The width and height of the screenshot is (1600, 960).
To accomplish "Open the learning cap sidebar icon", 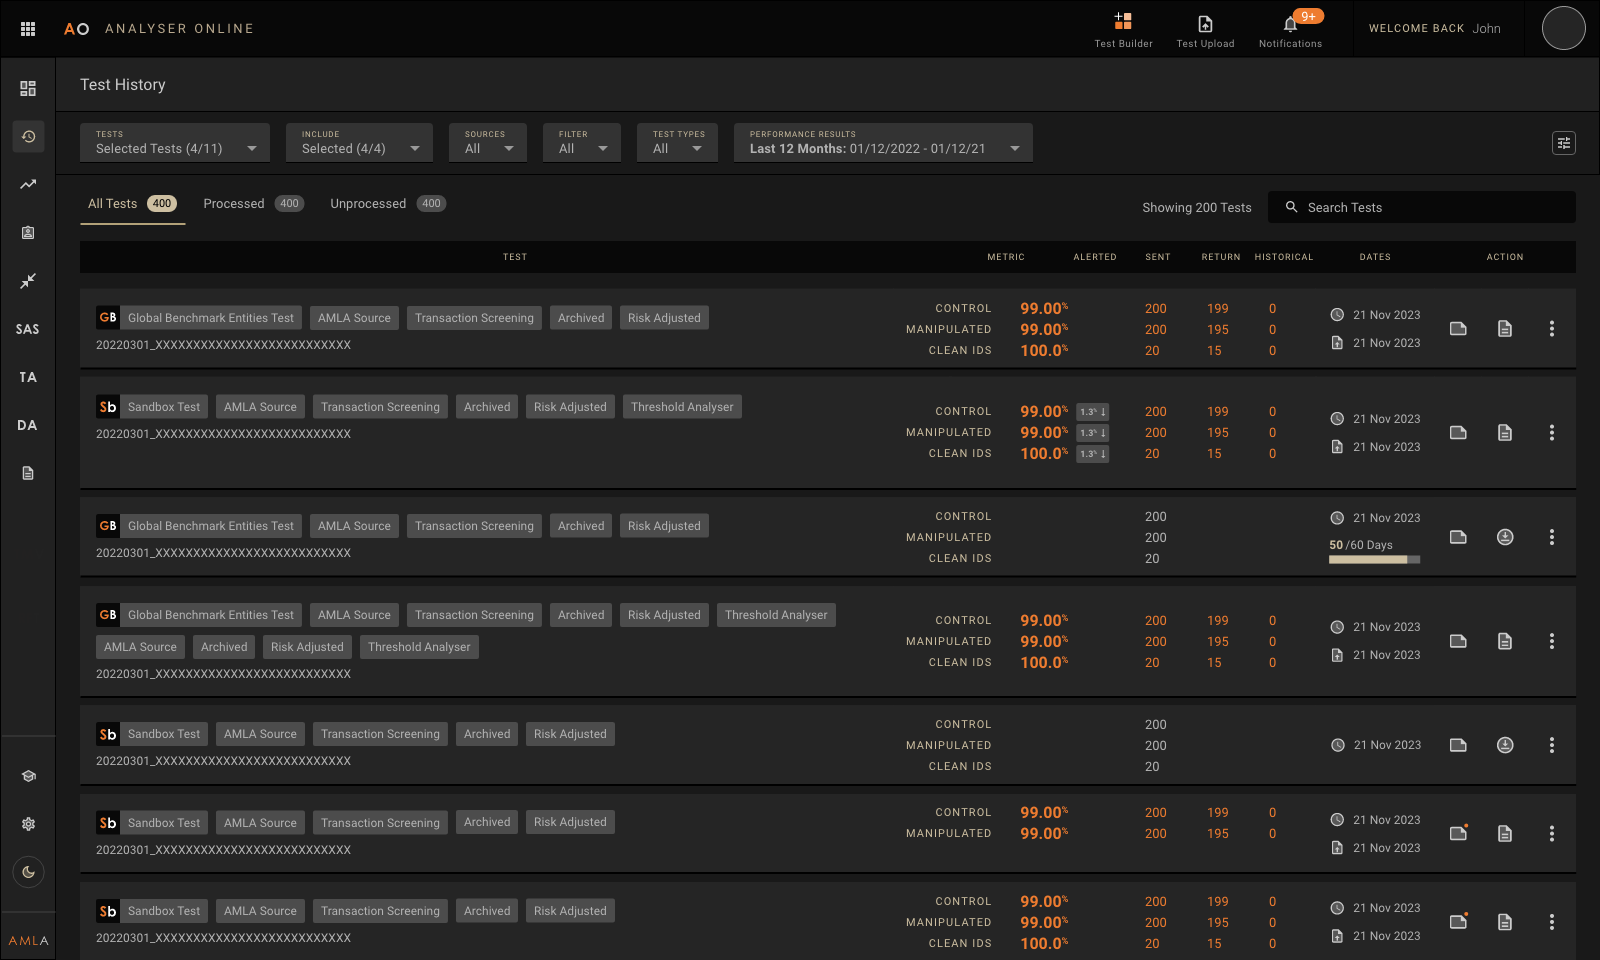I will (28, 776).
